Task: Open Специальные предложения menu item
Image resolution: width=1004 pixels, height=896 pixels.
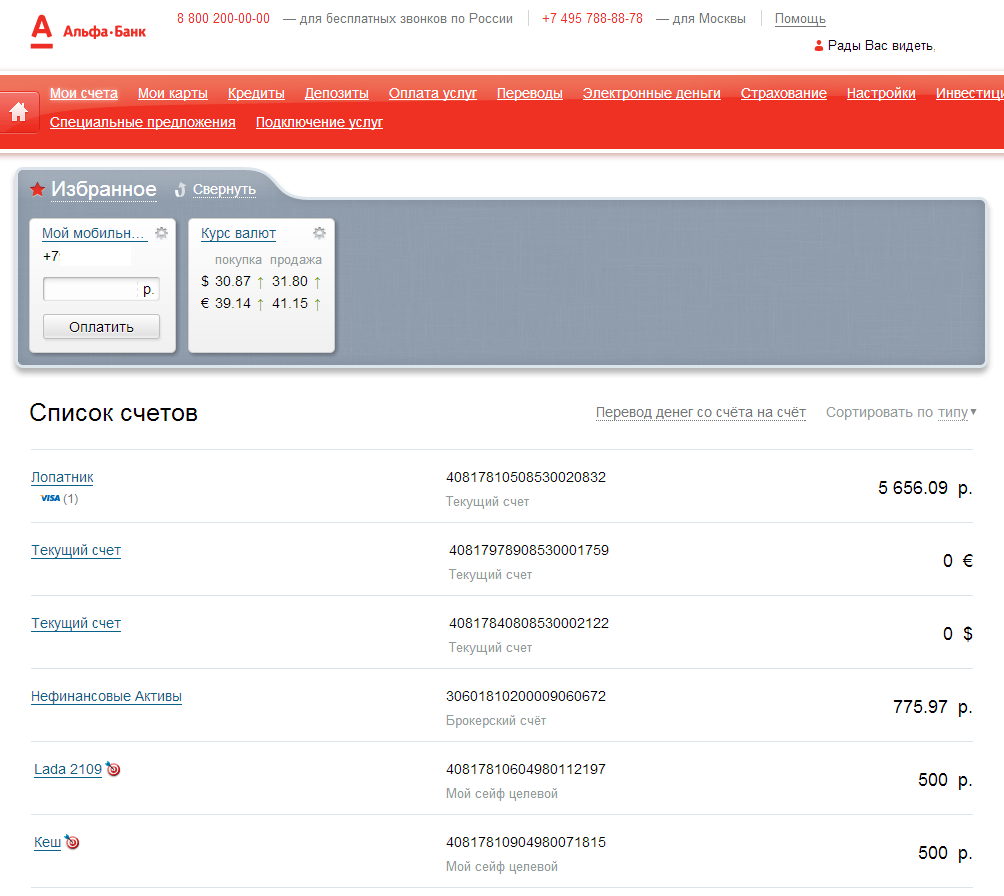Action: coord(142,122)
